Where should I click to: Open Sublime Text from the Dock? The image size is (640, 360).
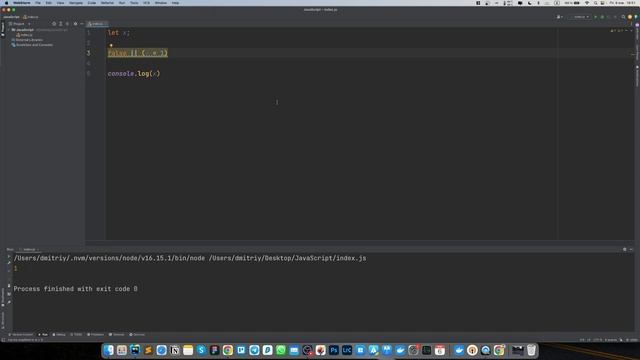click(148, 350)
